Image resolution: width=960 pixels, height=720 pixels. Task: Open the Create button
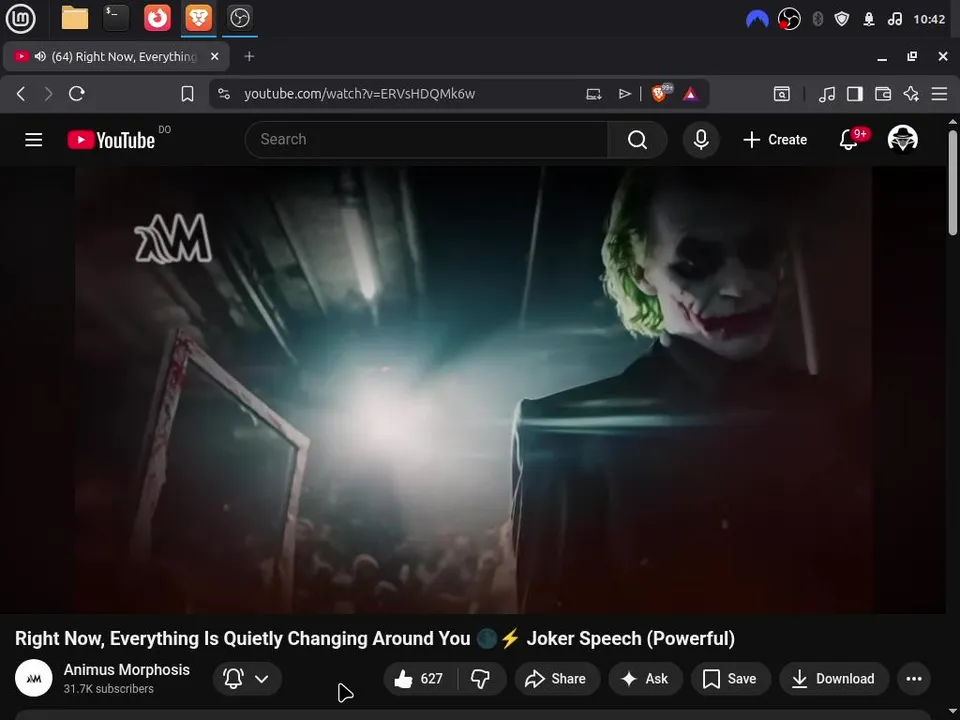775,140
